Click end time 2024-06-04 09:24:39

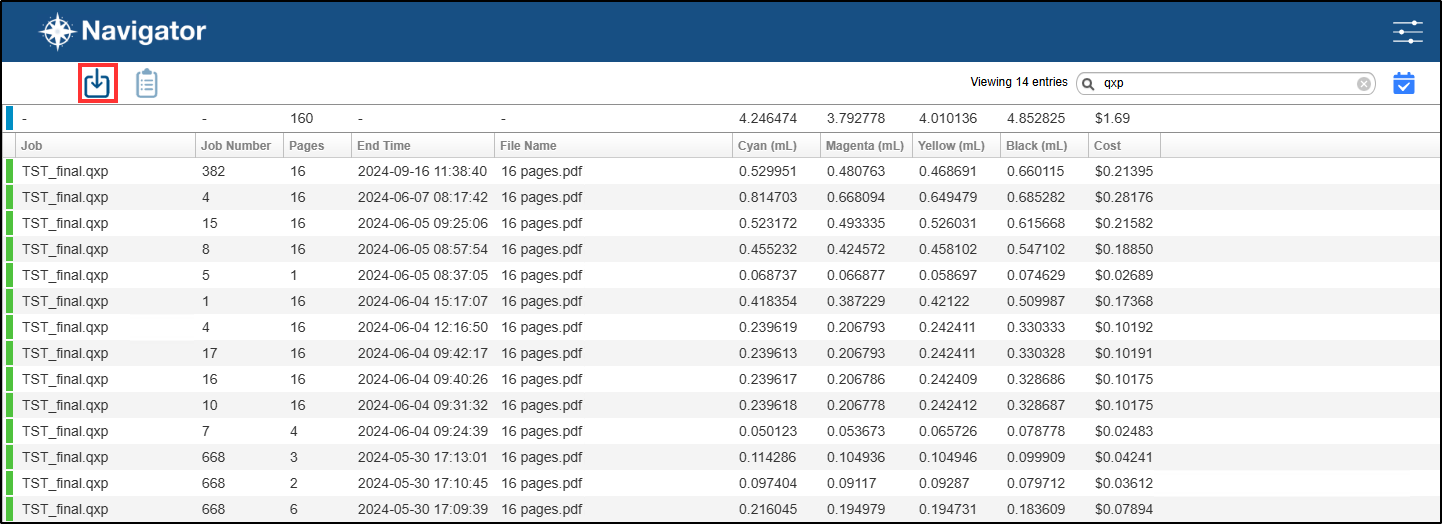pyautogui.click(x=422, y=431)
